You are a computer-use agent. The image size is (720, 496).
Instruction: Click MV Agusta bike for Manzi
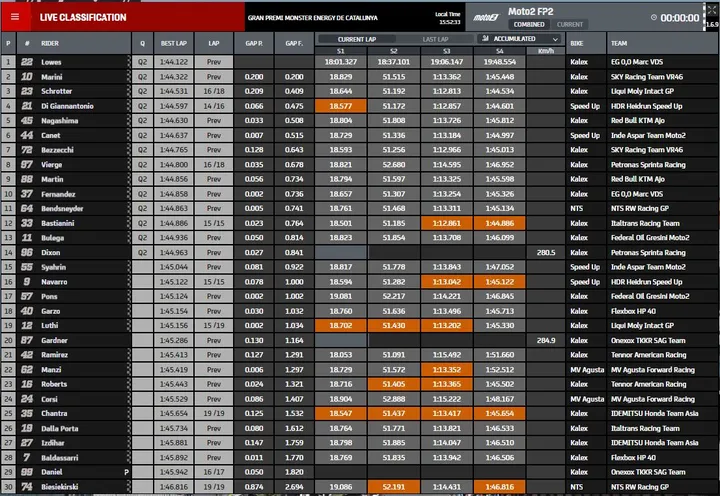(x=587, y=370)
